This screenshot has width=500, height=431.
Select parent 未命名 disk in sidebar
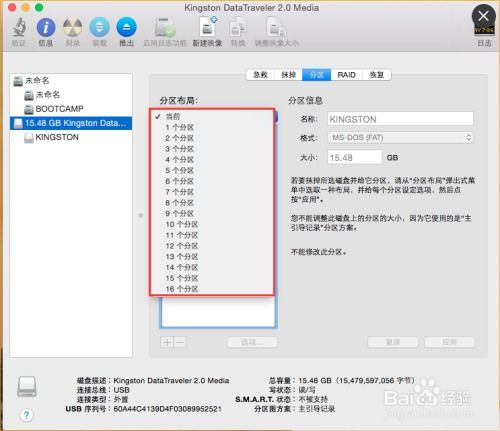(x=71, y=80)
